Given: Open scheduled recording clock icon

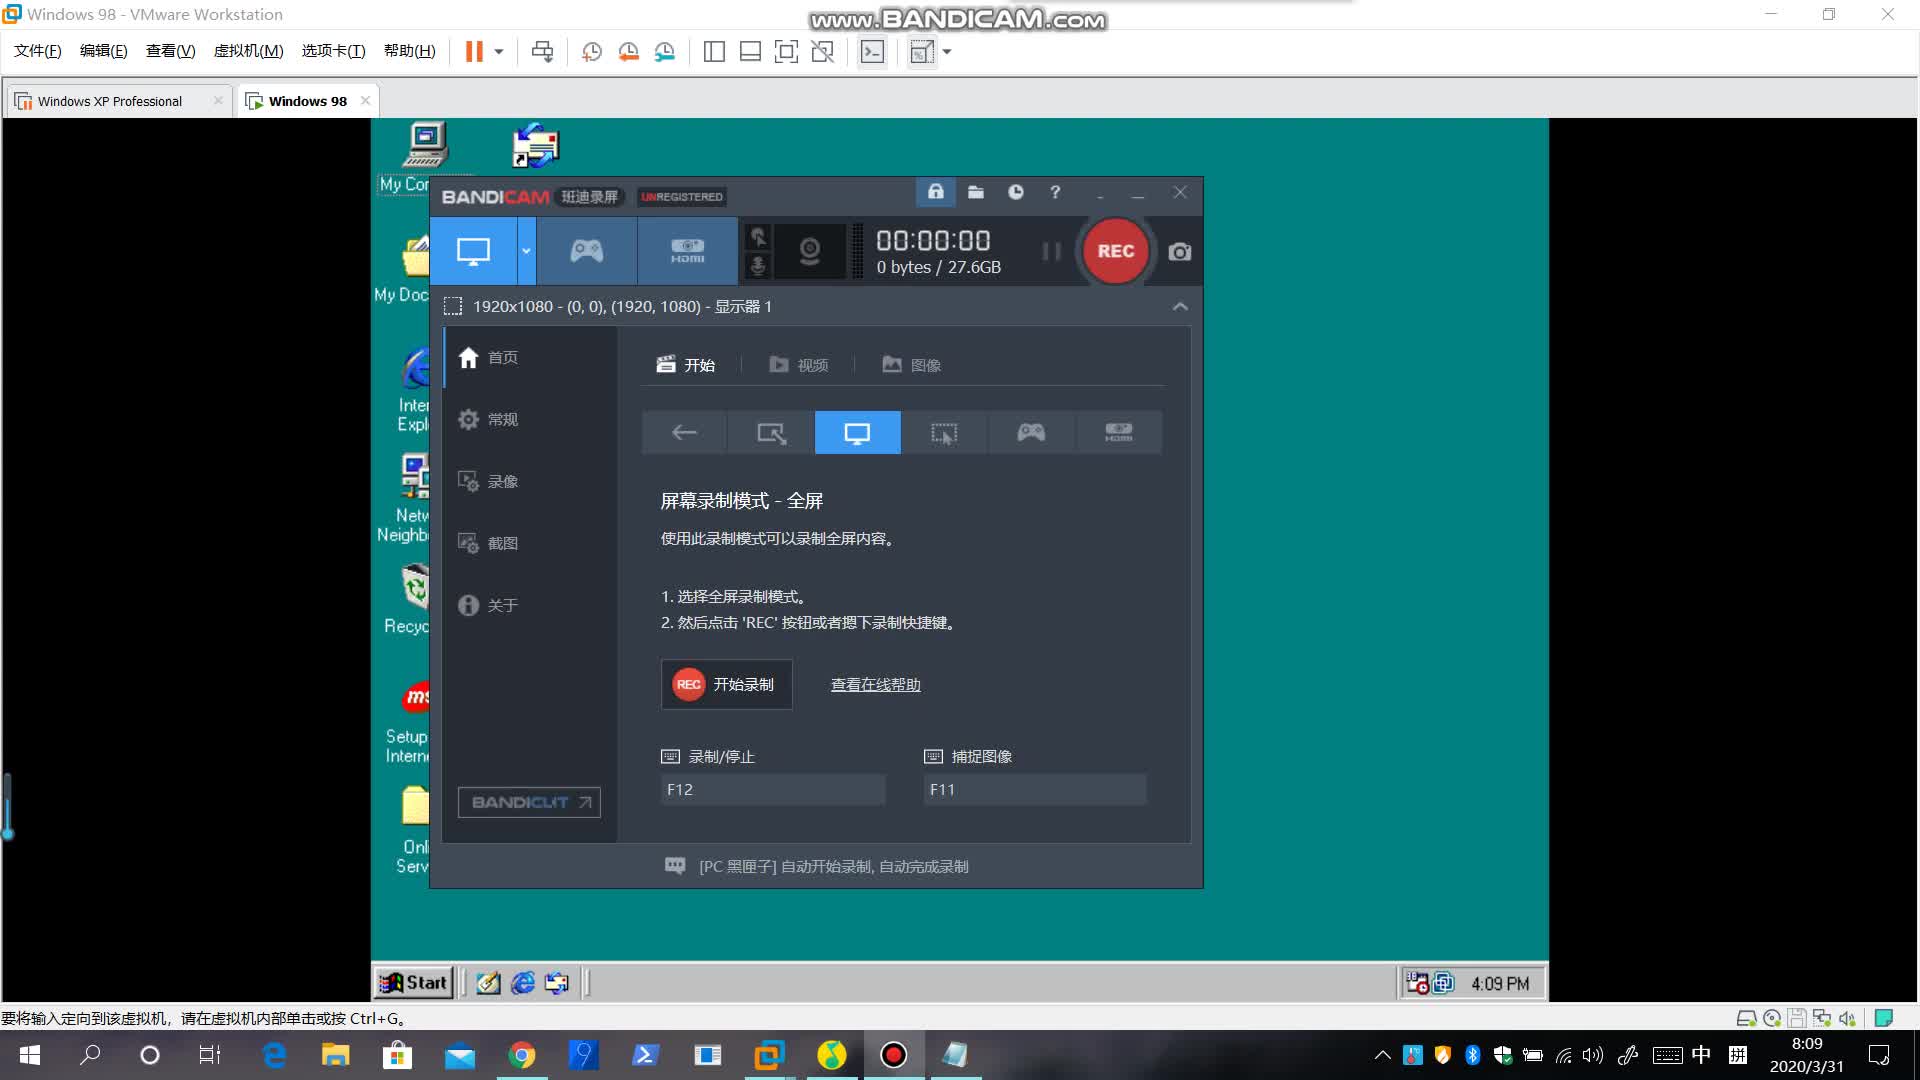Looking at the screenshot, I should pos(1015,192).
